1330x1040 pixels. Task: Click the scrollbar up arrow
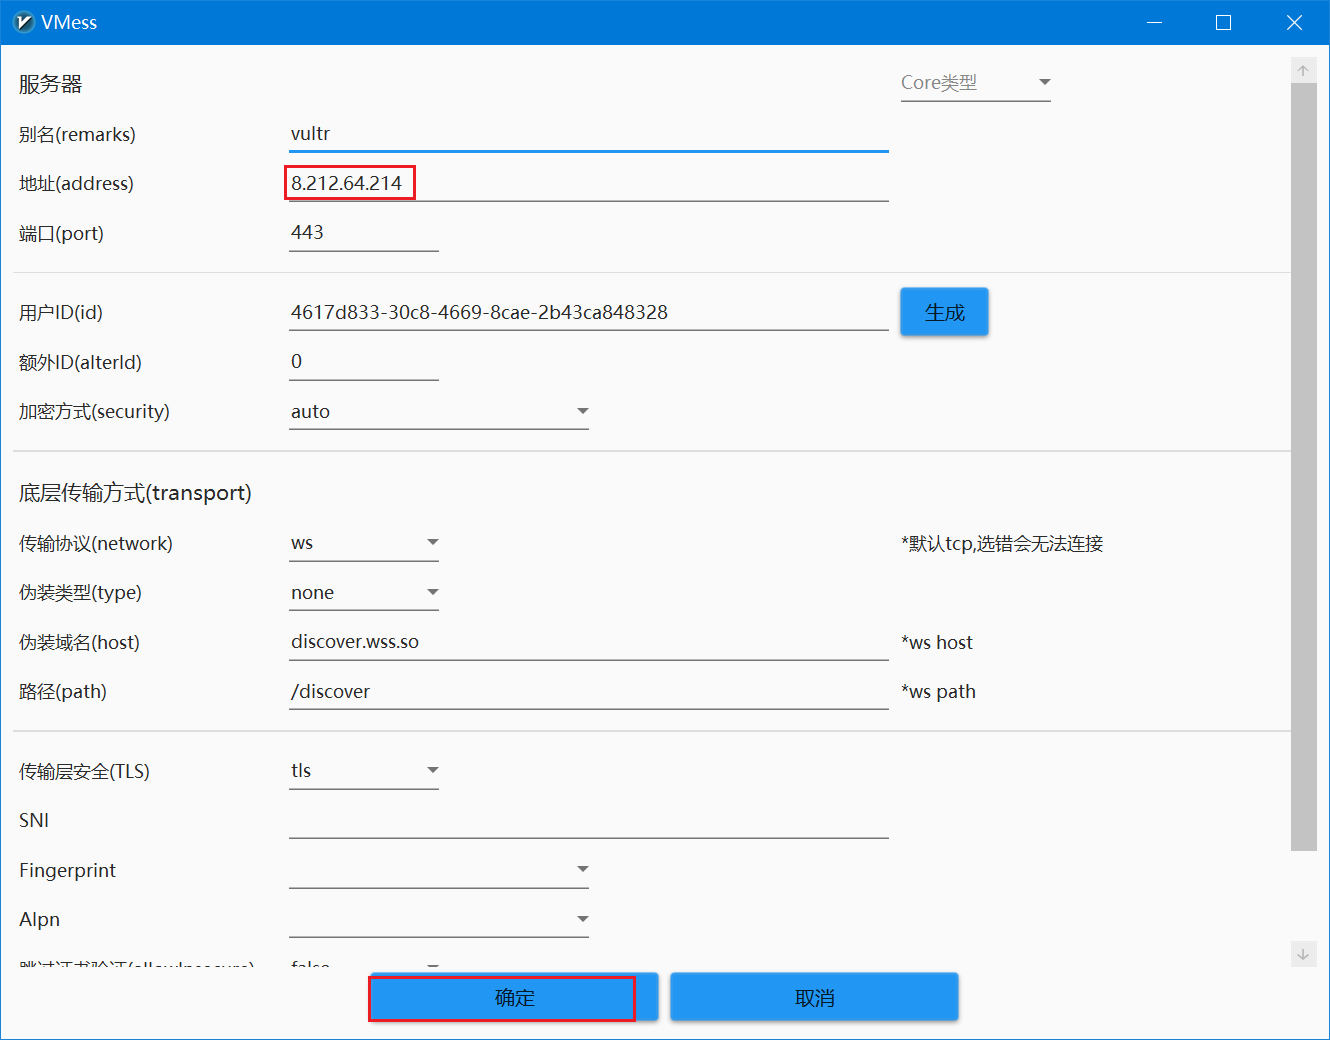pyautogui.click(x=1303, y=71)
